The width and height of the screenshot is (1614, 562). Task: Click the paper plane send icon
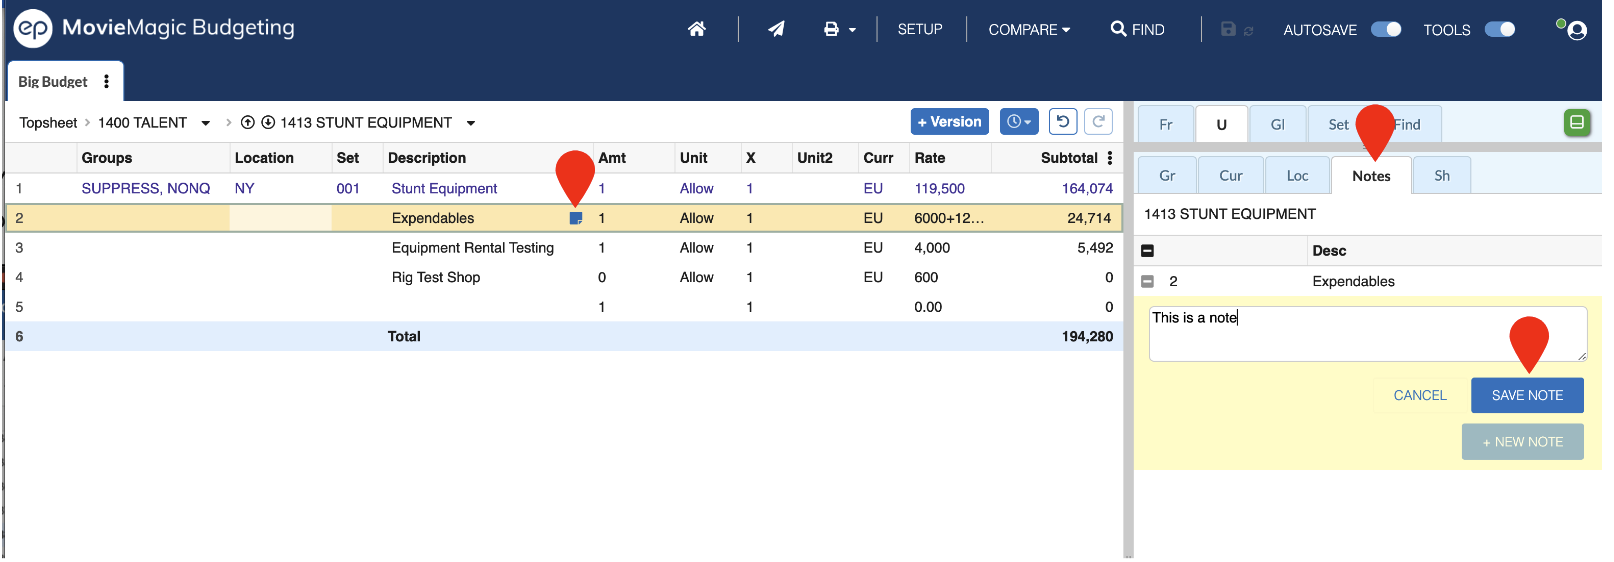[x=776, y=29]
